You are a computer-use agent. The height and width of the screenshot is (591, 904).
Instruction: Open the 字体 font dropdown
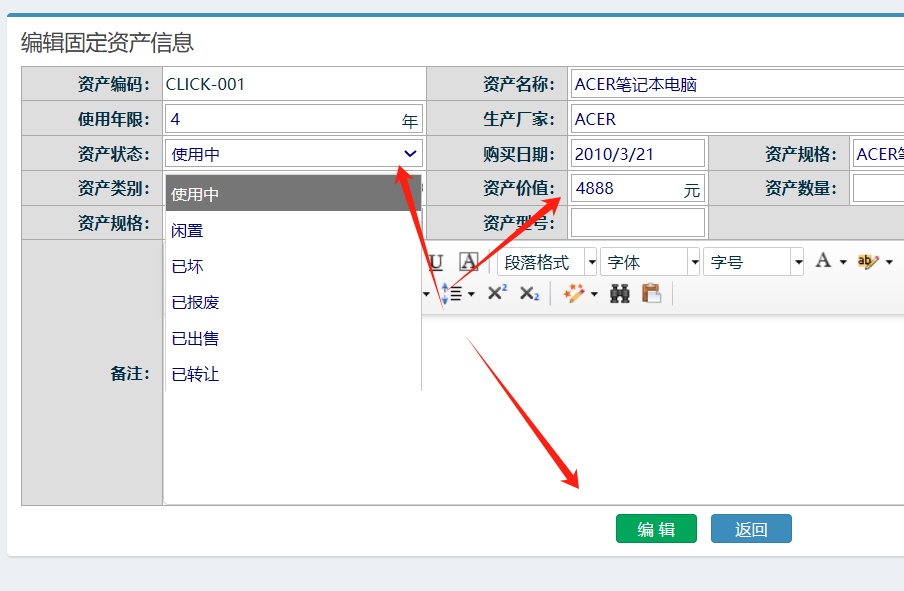pyautogui.click(x=649, y=262)
